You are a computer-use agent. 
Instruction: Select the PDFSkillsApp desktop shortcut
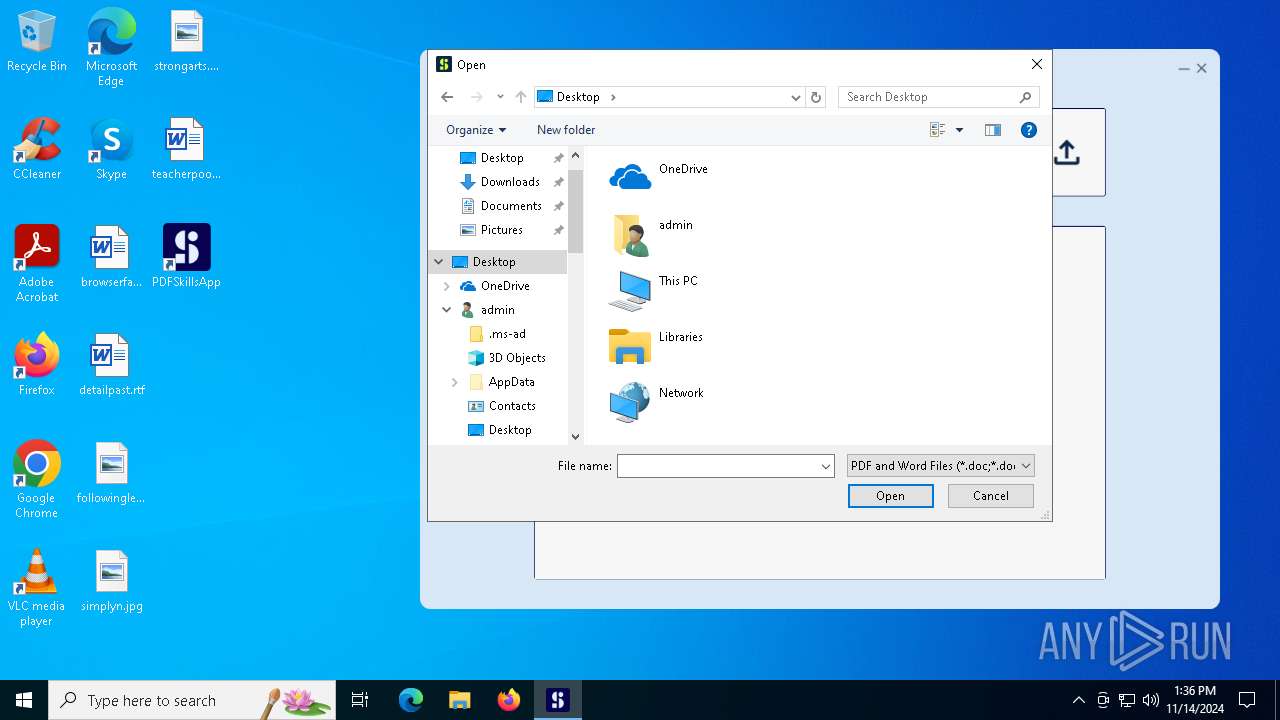[x=186, y=257]
